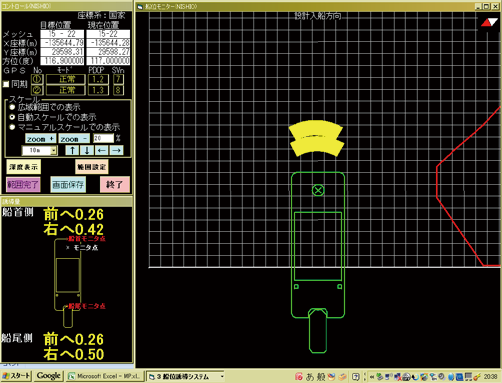The height and width of the screenshot is (383, 502).
Task: Open the 10m scale dropdown
Action: coord(53,151)
